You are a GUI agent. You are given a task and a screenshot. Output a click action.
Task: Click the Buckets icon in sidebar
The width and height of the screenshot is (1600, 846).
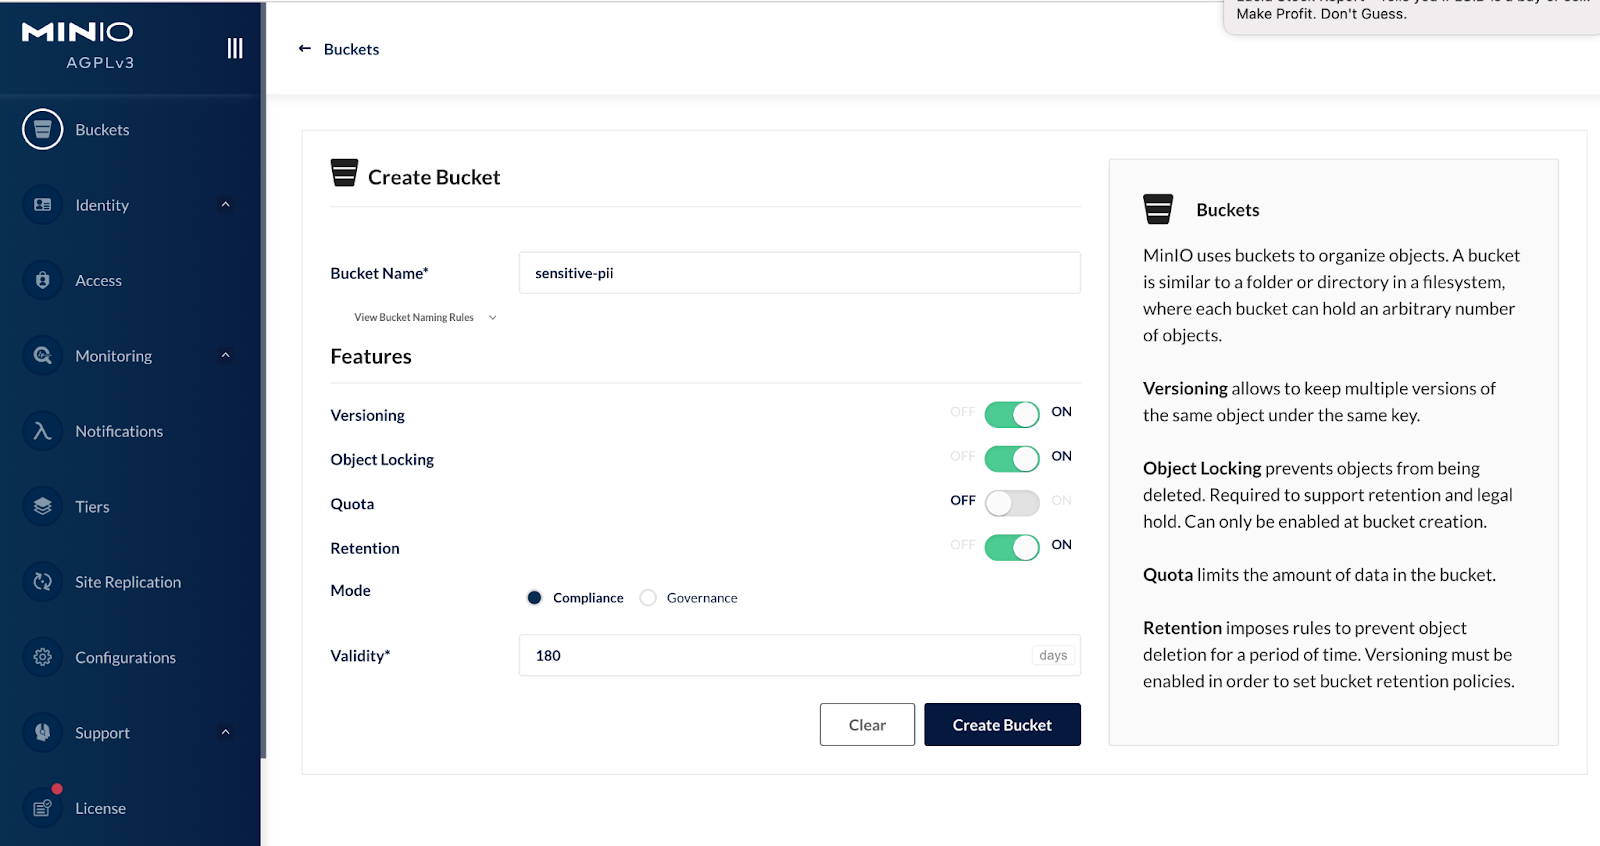42,129
